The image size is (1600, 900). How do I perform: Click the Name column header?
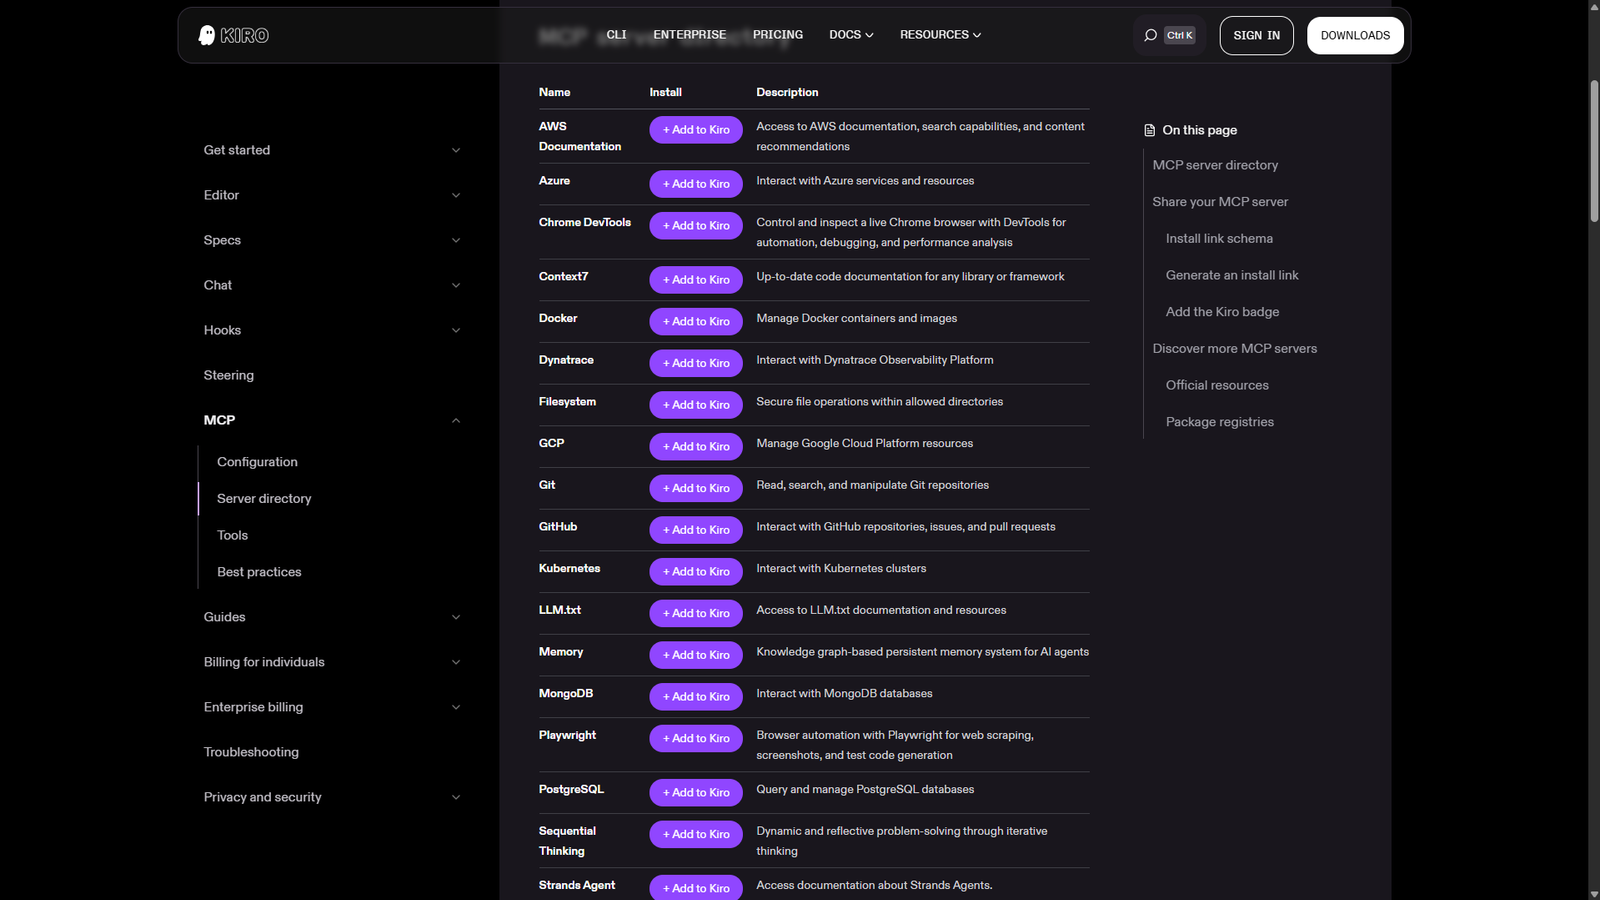click(x=554, y=92)
